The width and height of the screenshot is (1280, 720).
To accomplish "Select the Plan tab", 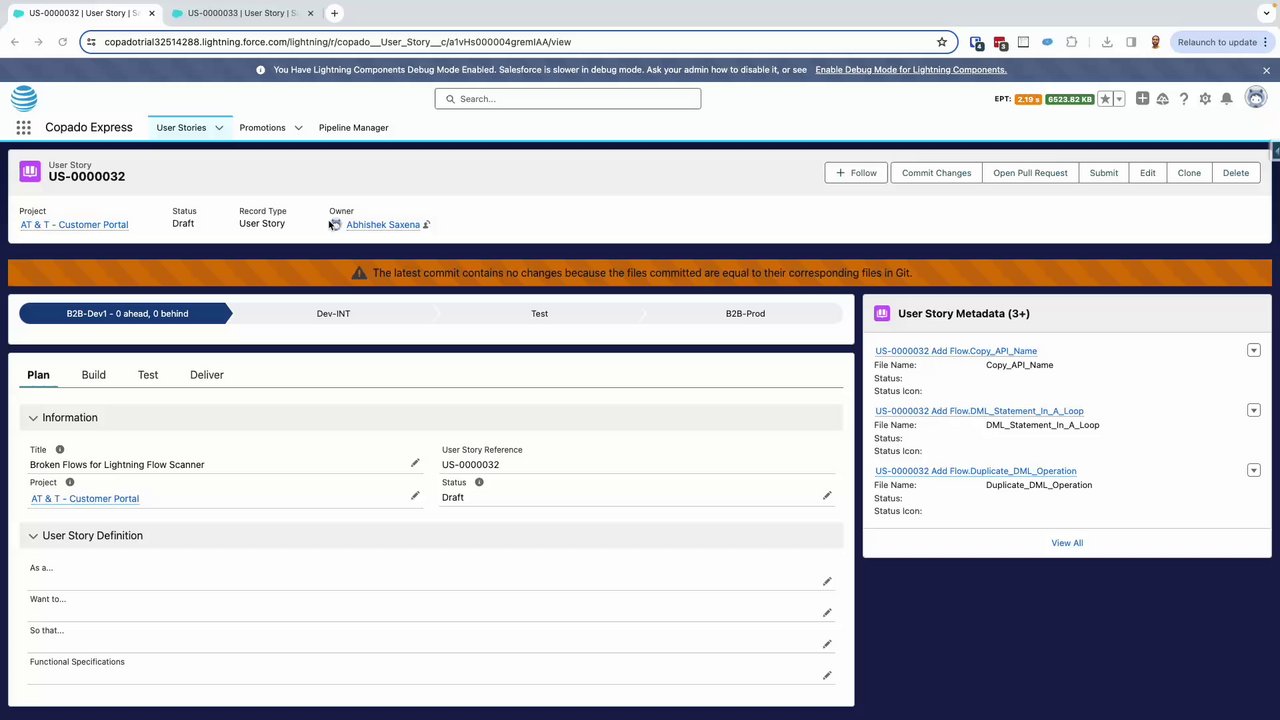I will 38,375.
